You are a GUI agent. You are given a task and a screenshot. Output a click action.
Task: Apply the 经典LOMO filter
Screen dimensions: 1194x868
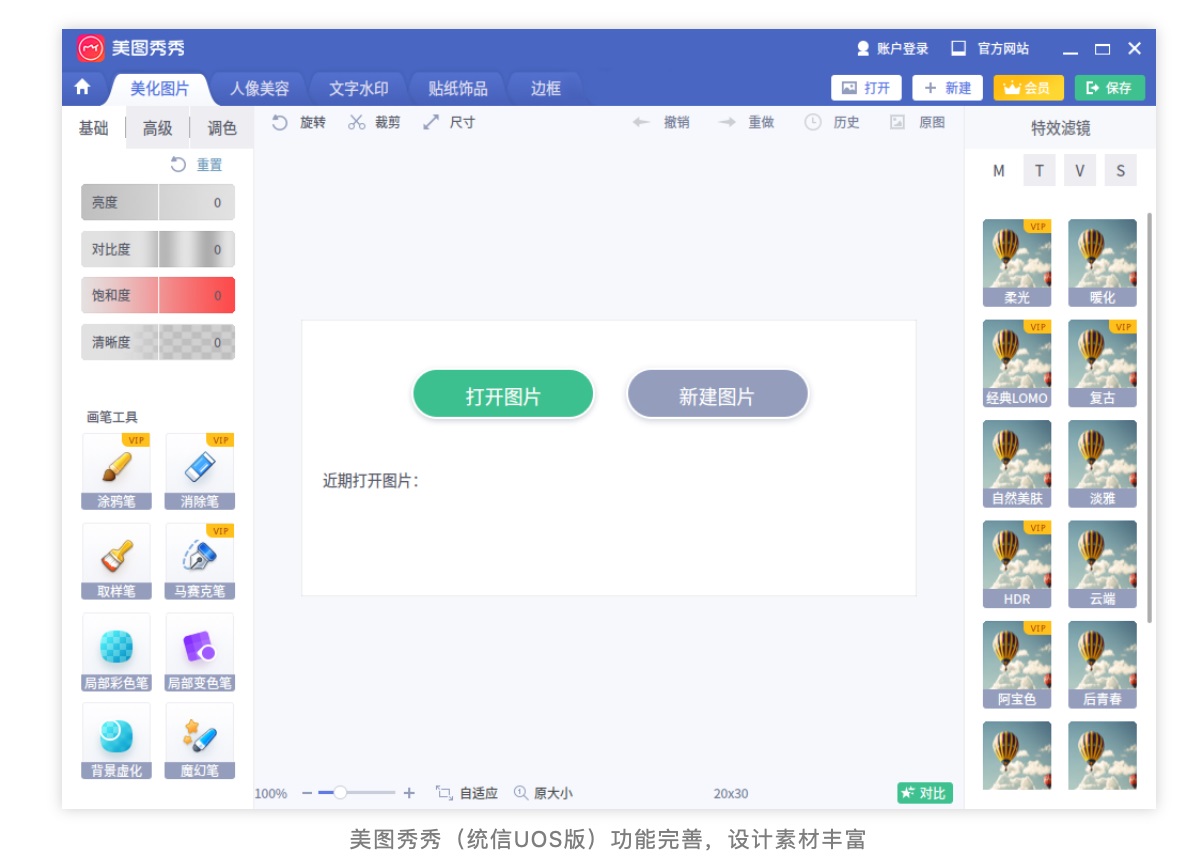(x=1017, y=363)
